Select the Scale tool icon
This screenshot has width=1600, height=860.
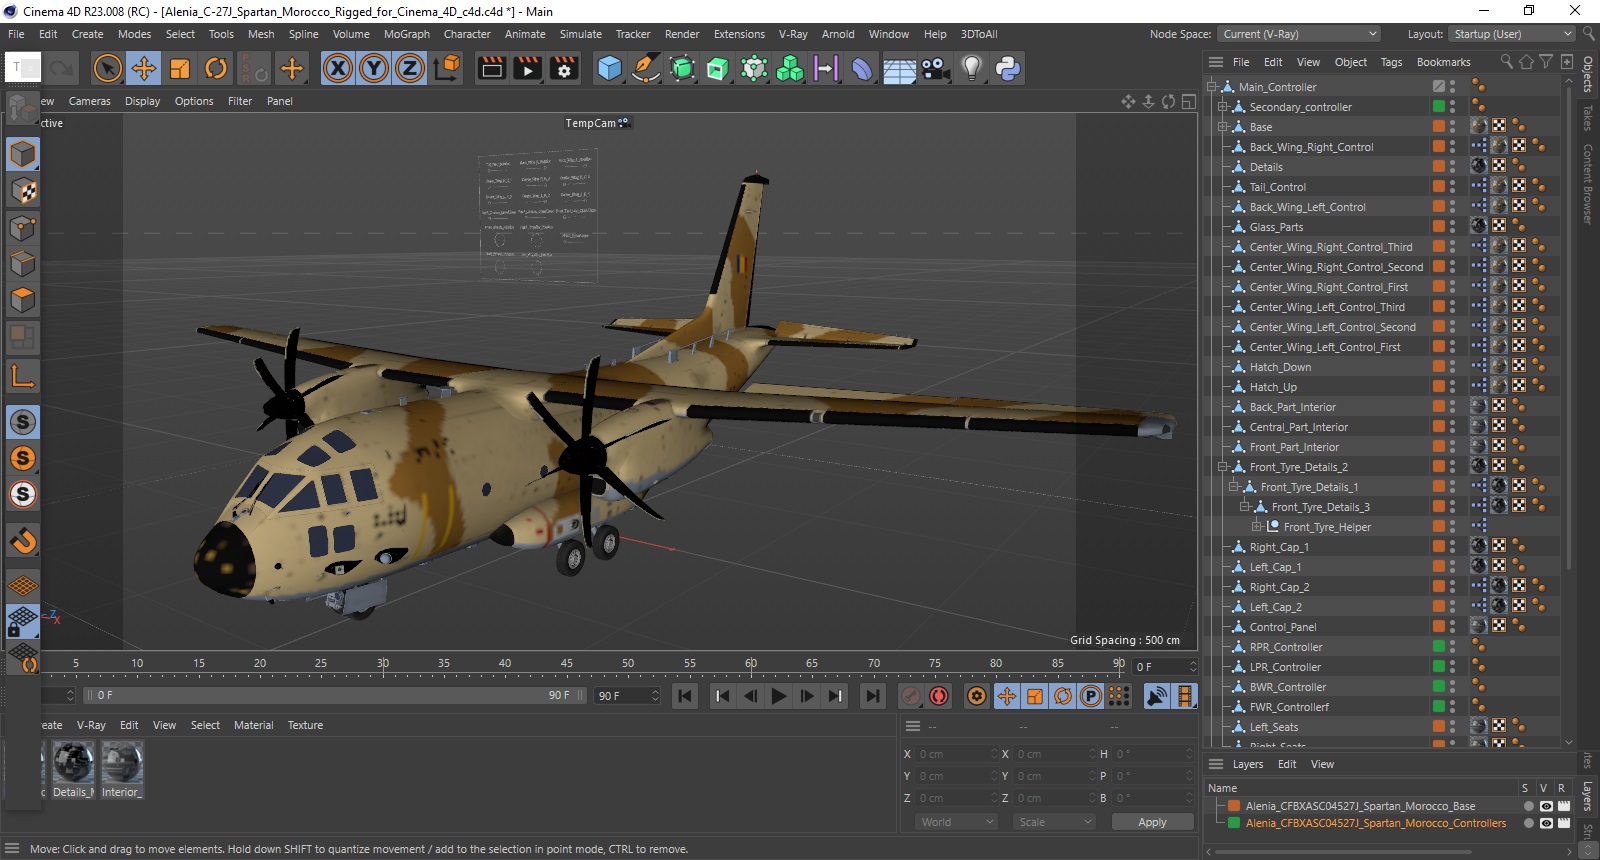pyautogui.click(x=180, y=68)
